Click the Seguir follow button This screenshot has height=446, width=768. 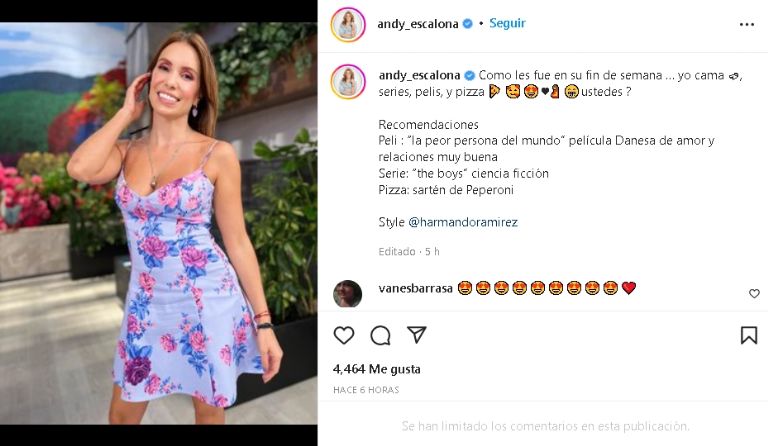[507, 23]
